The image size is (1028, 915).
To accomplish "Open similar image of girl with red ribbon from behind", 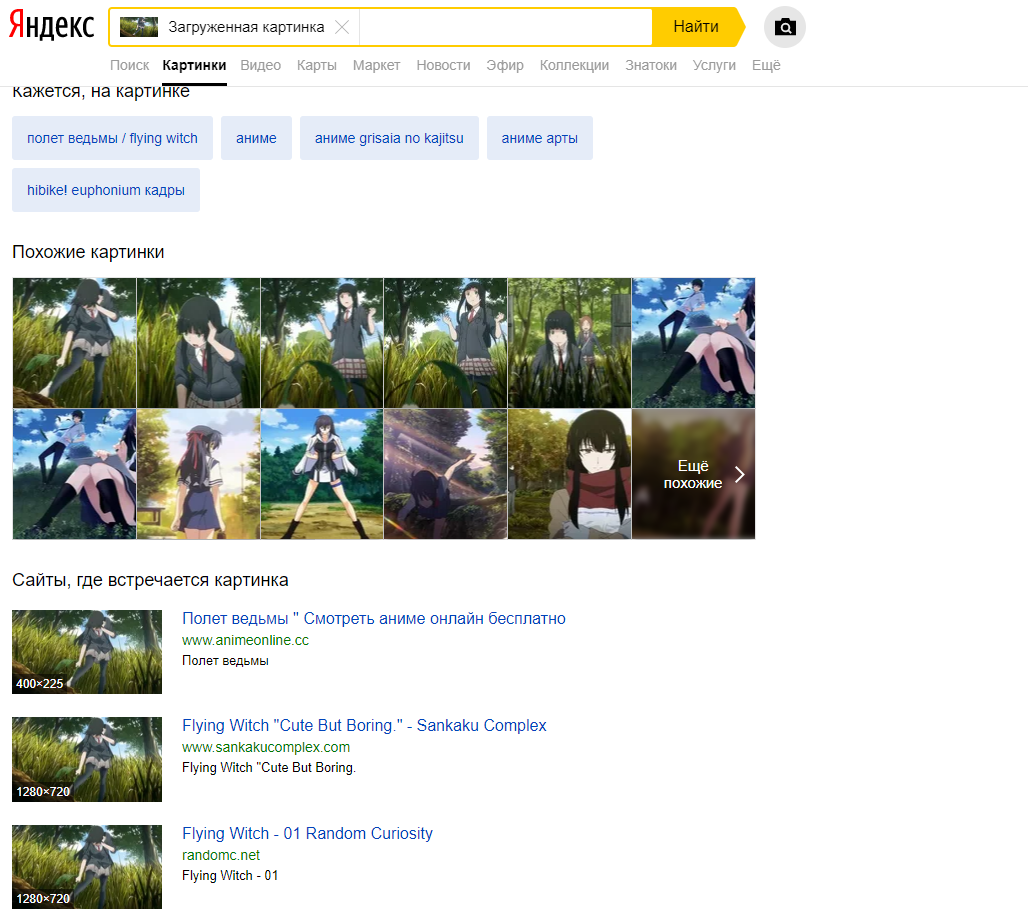I will (198, 474).
